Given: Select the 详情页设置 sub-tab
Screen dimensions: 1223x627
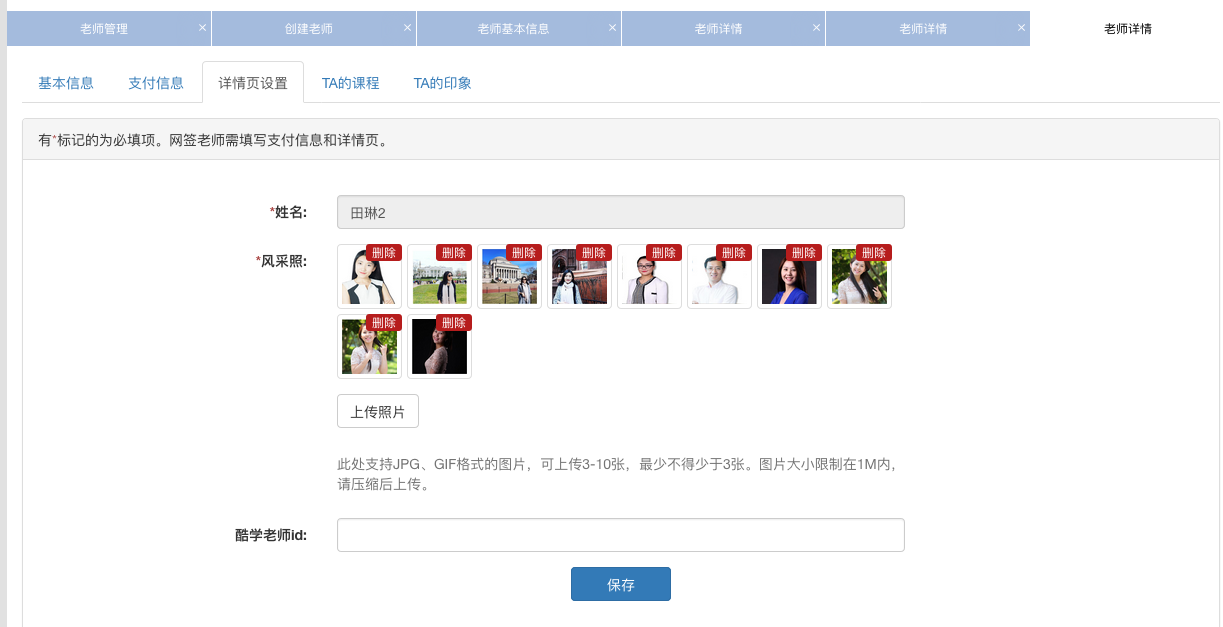Looking at the screenshot, I should 253,83.
